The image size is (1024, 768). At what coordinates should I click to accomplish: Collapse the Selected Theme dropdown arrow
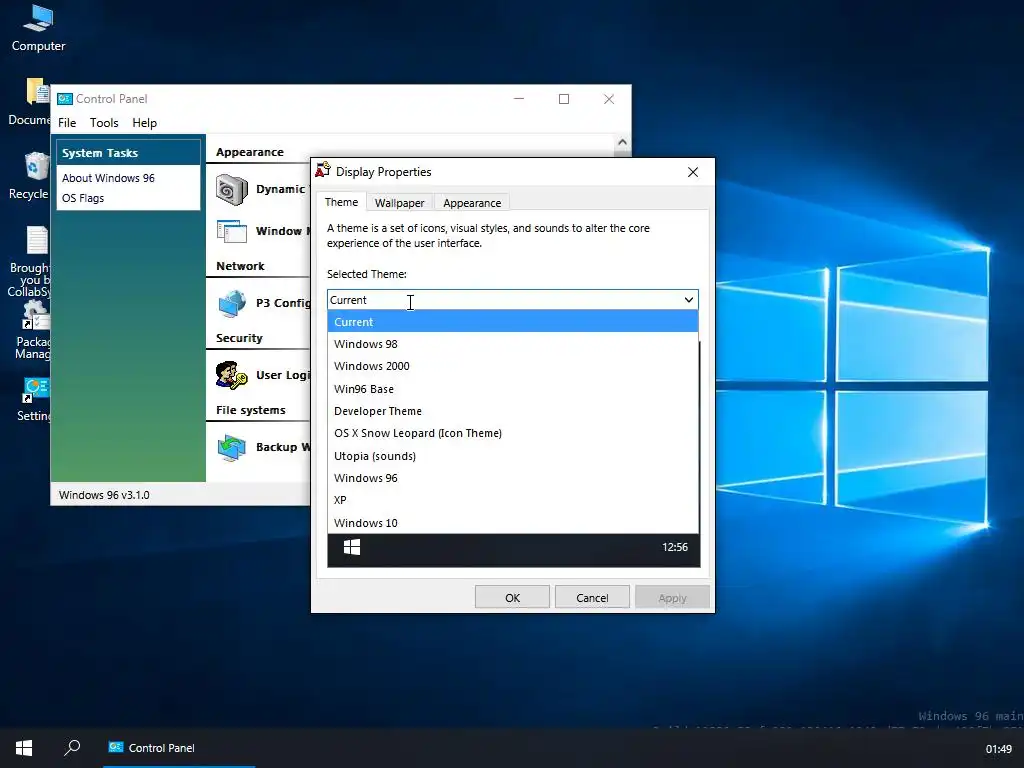688,300
